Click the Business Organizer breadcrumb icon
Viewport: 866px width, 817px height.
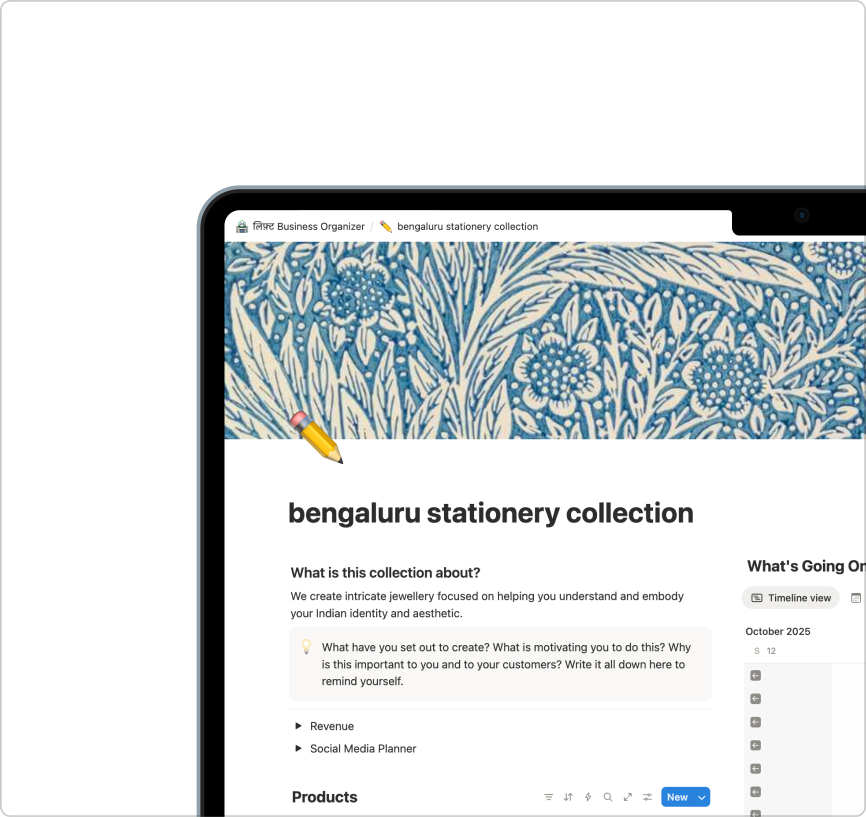click(x=242, y=226)
